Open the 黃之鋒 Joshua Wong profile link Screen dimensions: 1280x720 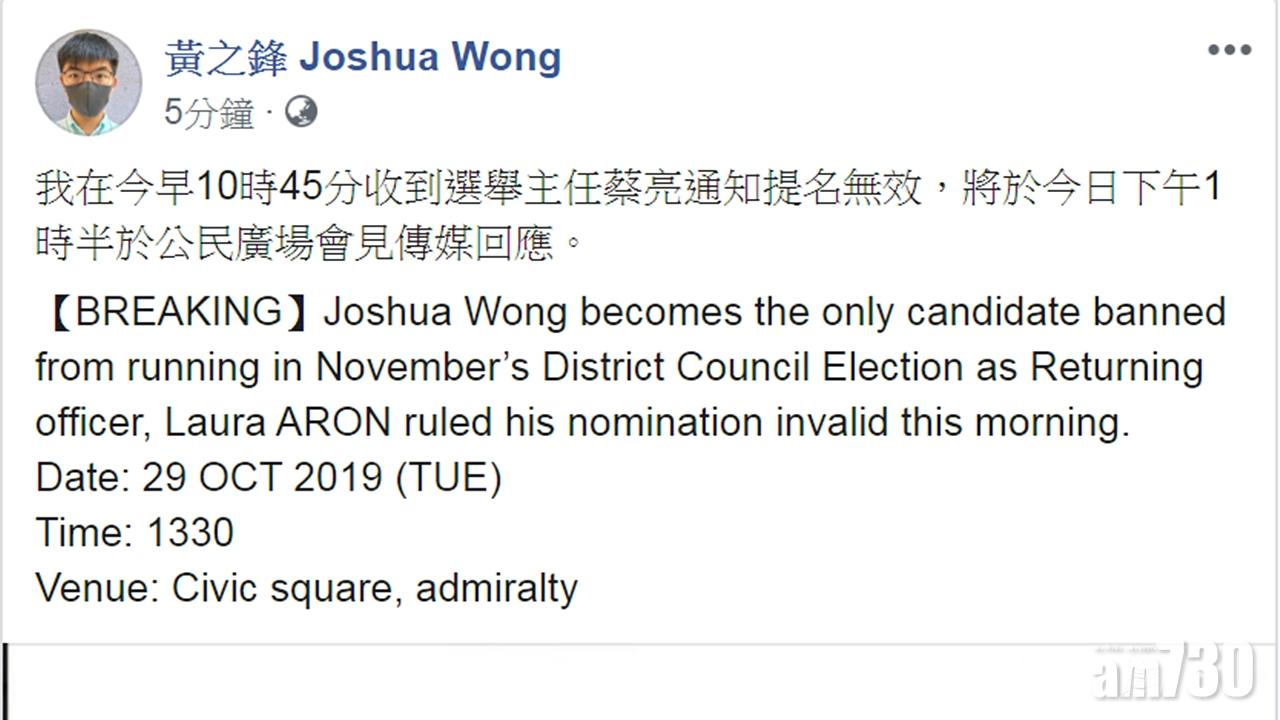tap(362, 57)
